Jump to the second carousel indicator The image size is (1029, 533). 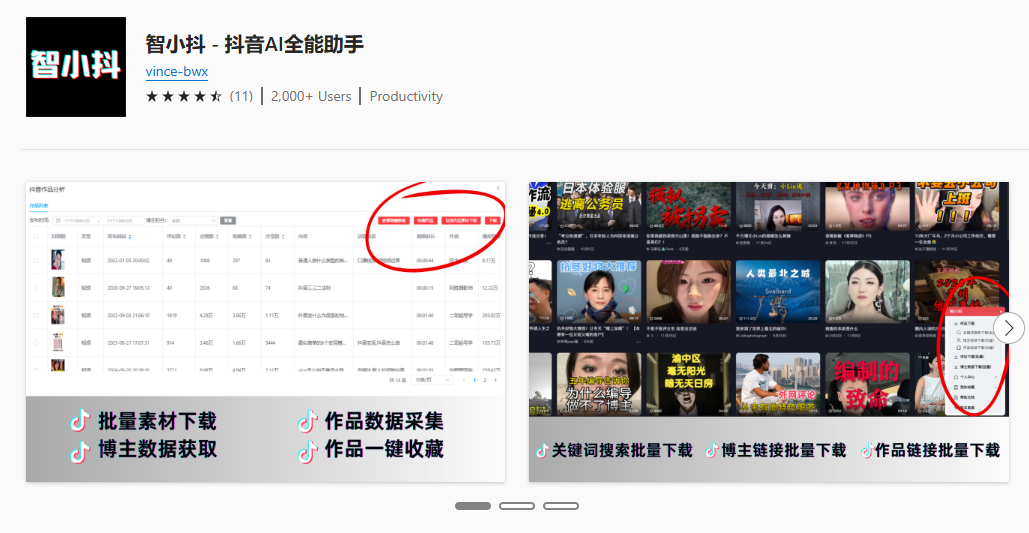tap(517, 506)
